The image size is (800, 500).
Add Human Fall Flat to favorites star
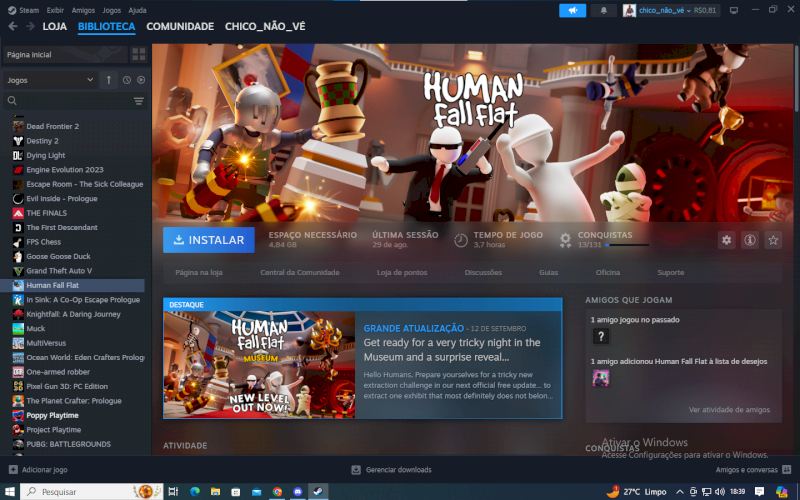(x=773, y=240)
